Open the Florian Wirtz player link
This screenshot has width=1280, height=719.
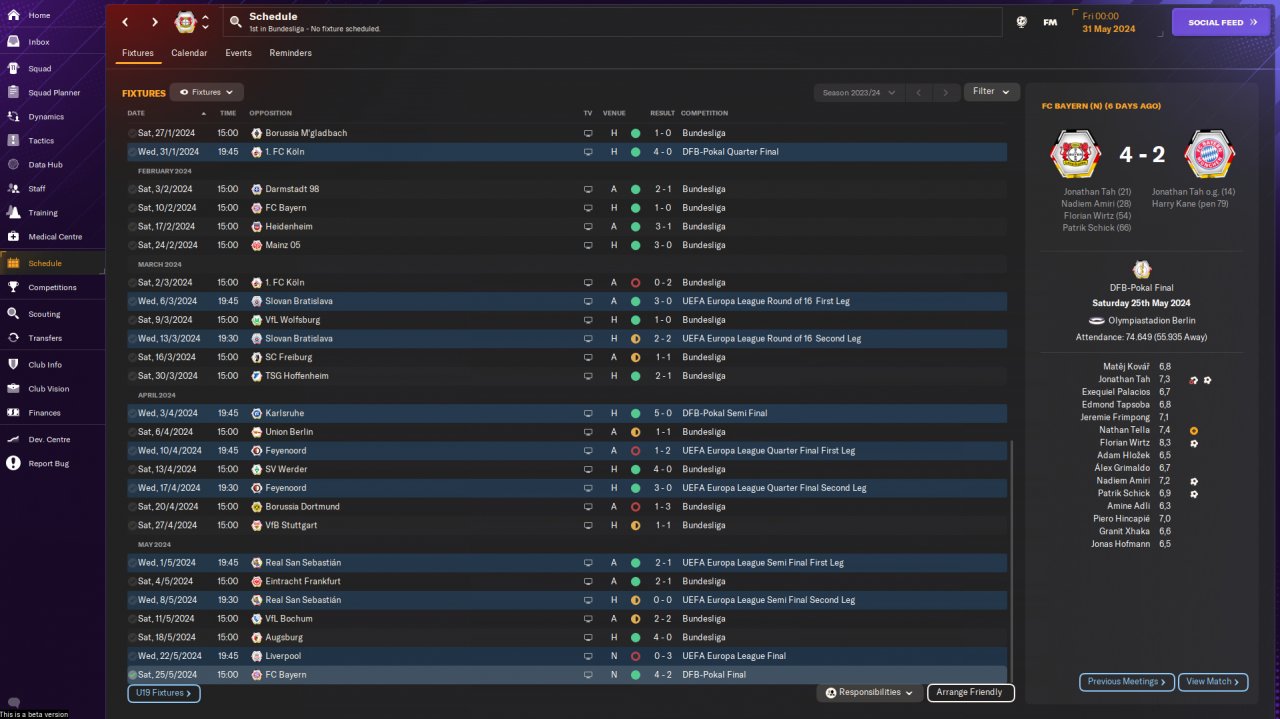pos(1125,442)
